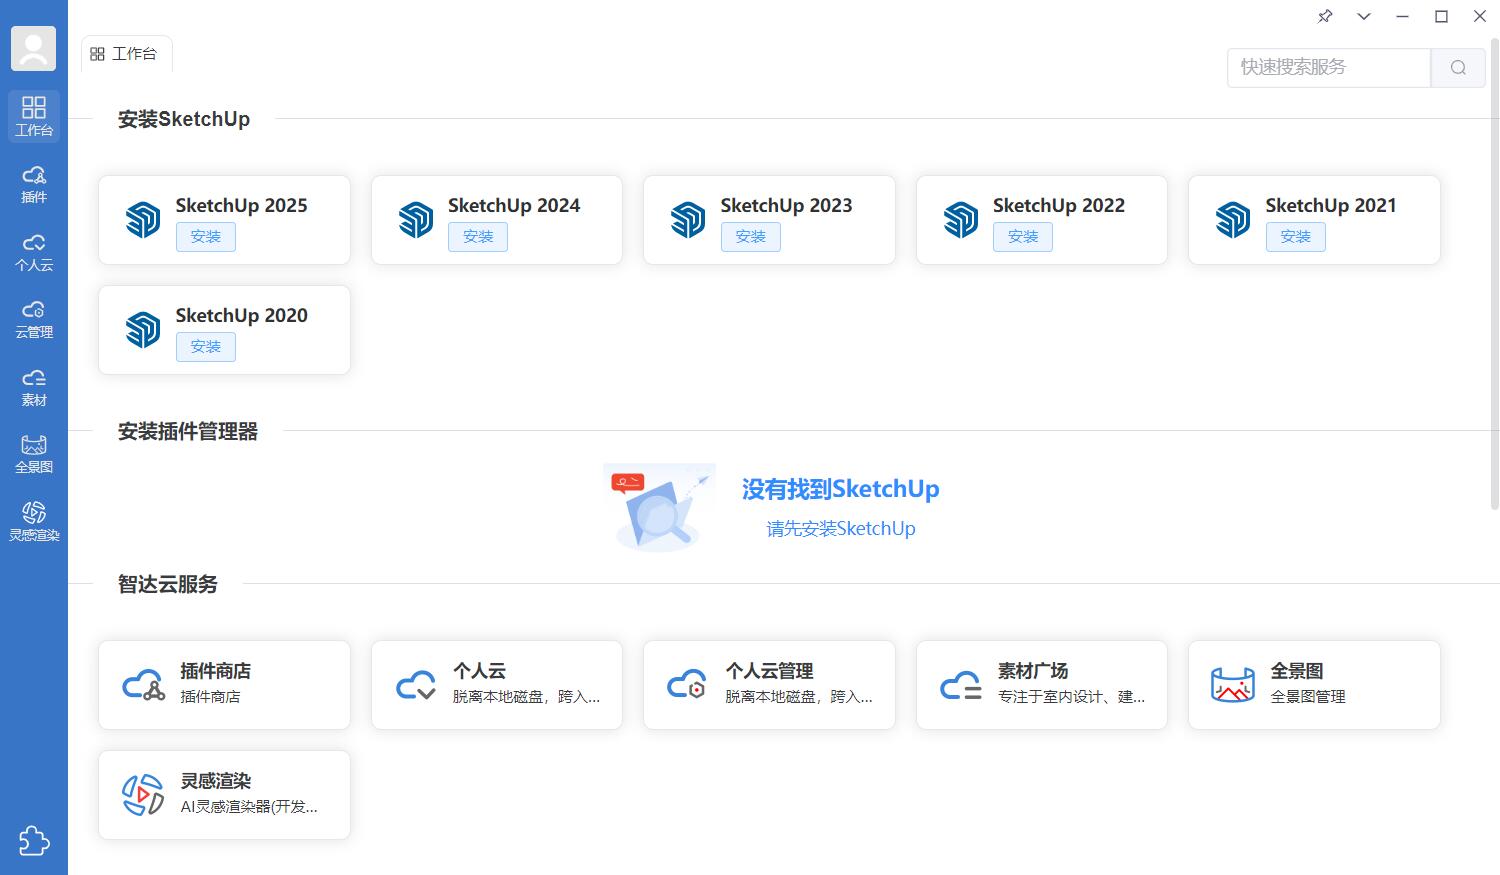Install SketchUp 2024 via 安装 button
The image size is (1500, 875).
[478, 237]
